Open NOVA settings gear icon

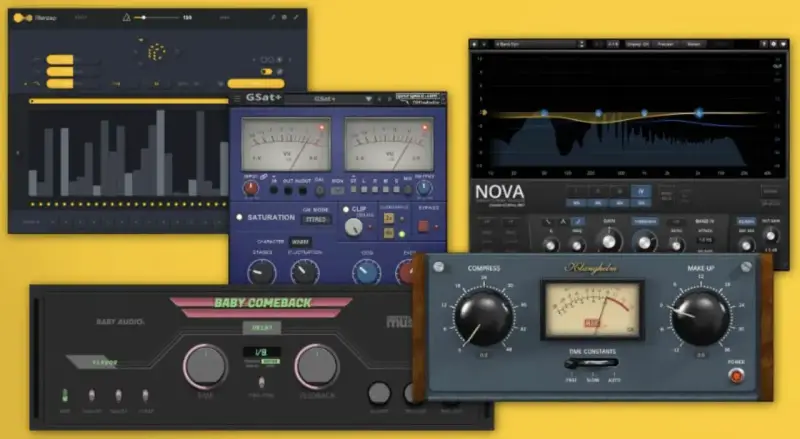(773, 44)
